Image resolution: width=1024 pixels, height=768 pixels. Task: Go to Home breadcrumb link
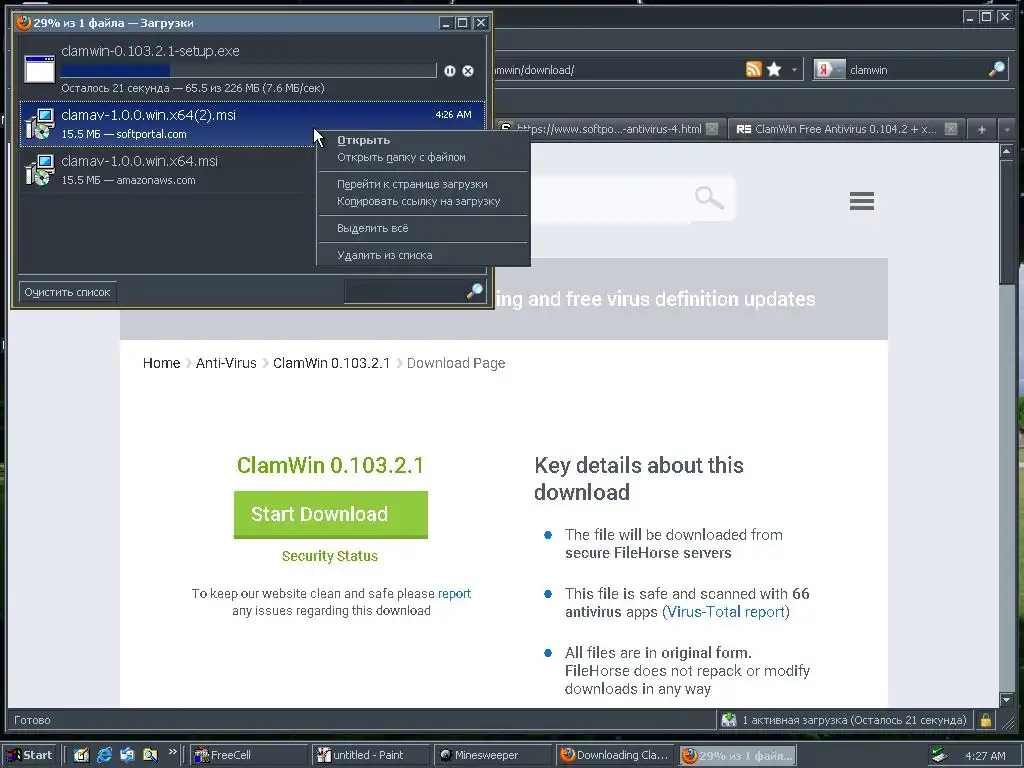coord(161,363)
